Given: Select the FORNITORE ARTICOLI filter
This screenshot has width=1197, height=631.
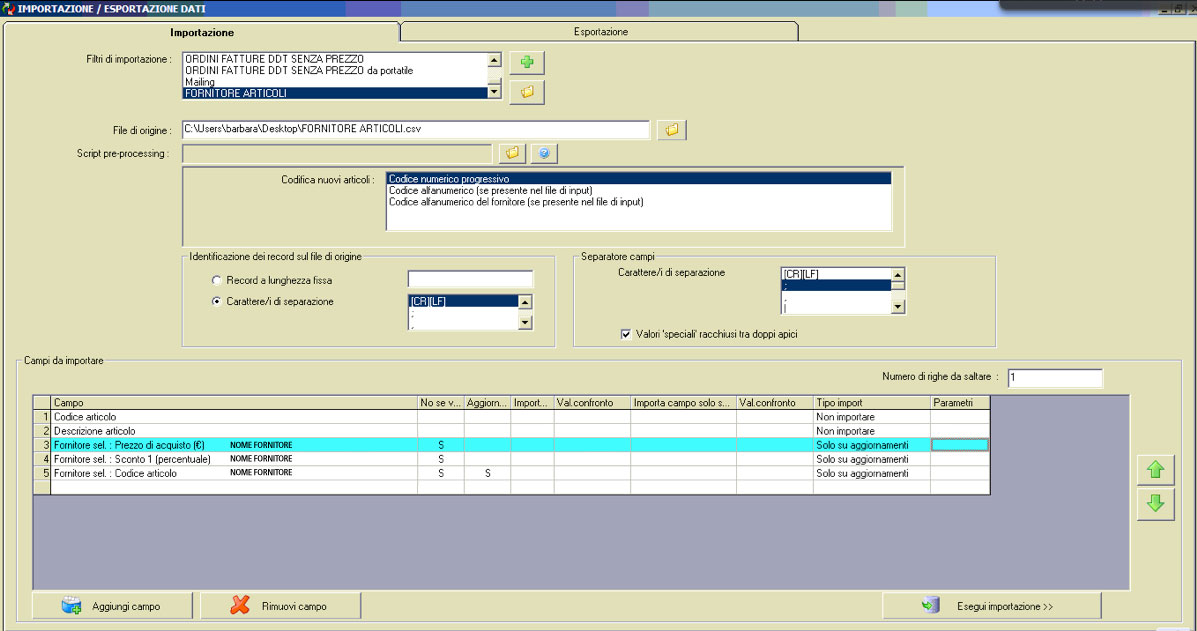Looking at the screenshot, I should pos(334,93).
